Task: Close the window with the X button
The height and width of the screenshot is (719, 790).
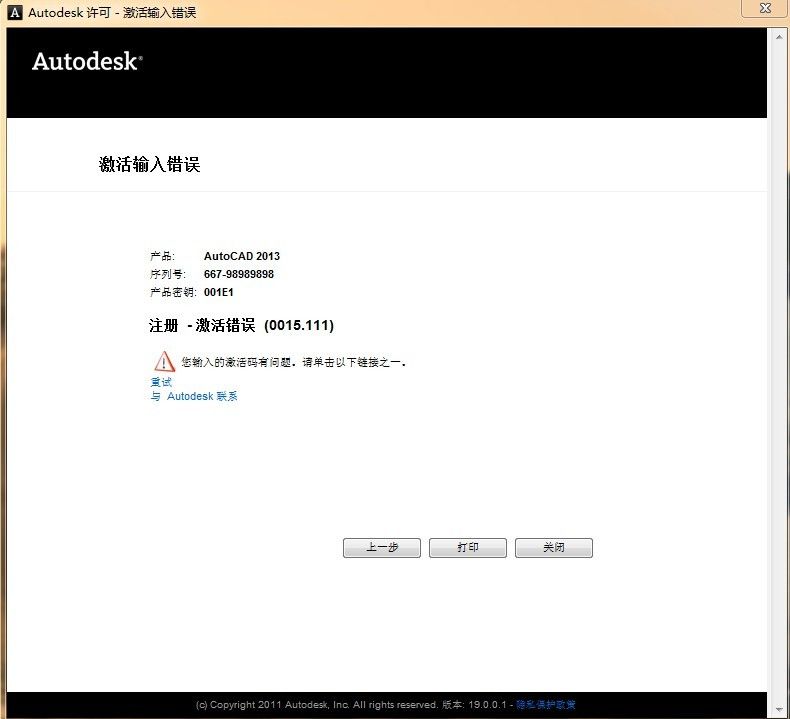Action: 765,8
